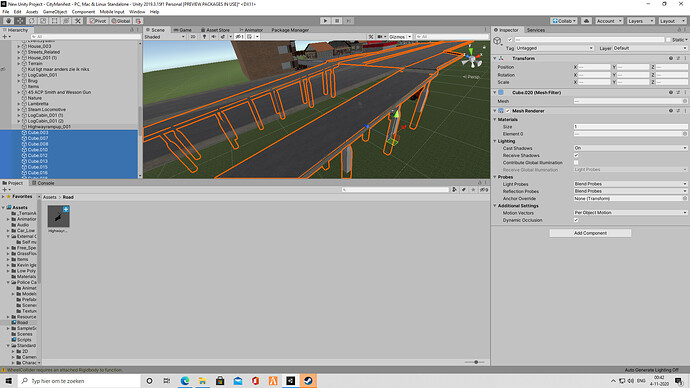The width and height of the screenshot is (690, 388).
Task: Select Cube.010 in Hierarchy
Action: click(37, 150)
